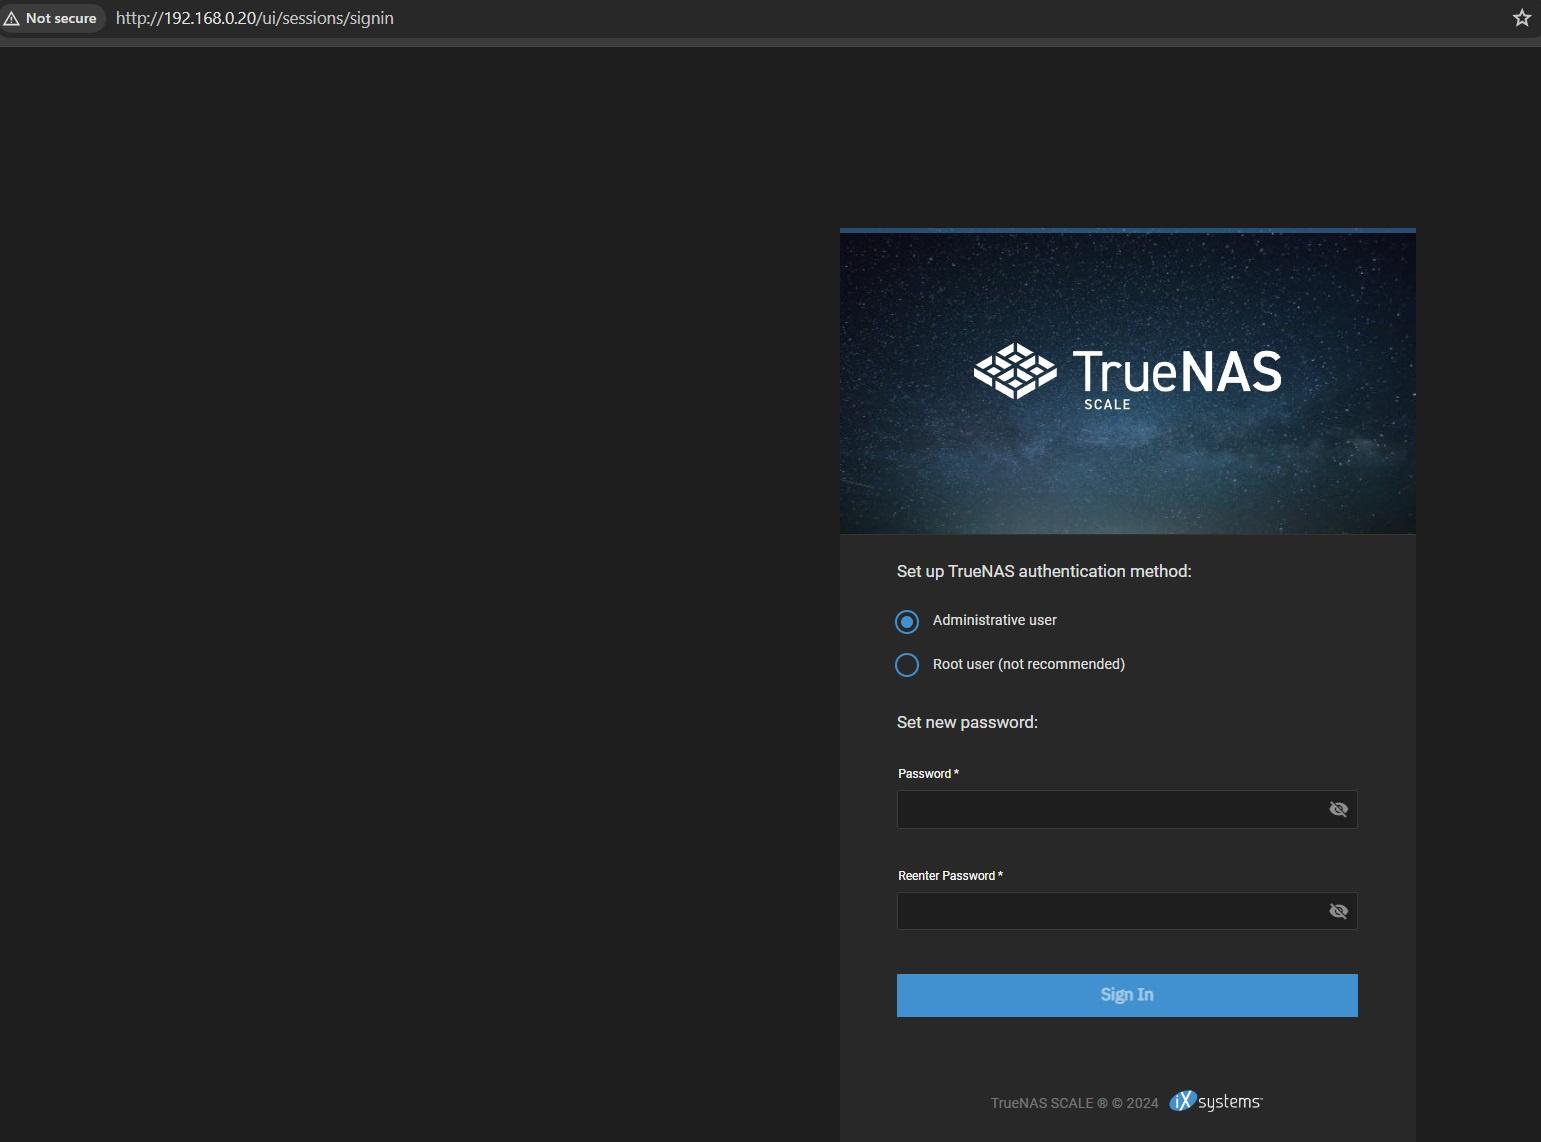
Task: Click the Reenter Password label
Action: click(949, 876)
